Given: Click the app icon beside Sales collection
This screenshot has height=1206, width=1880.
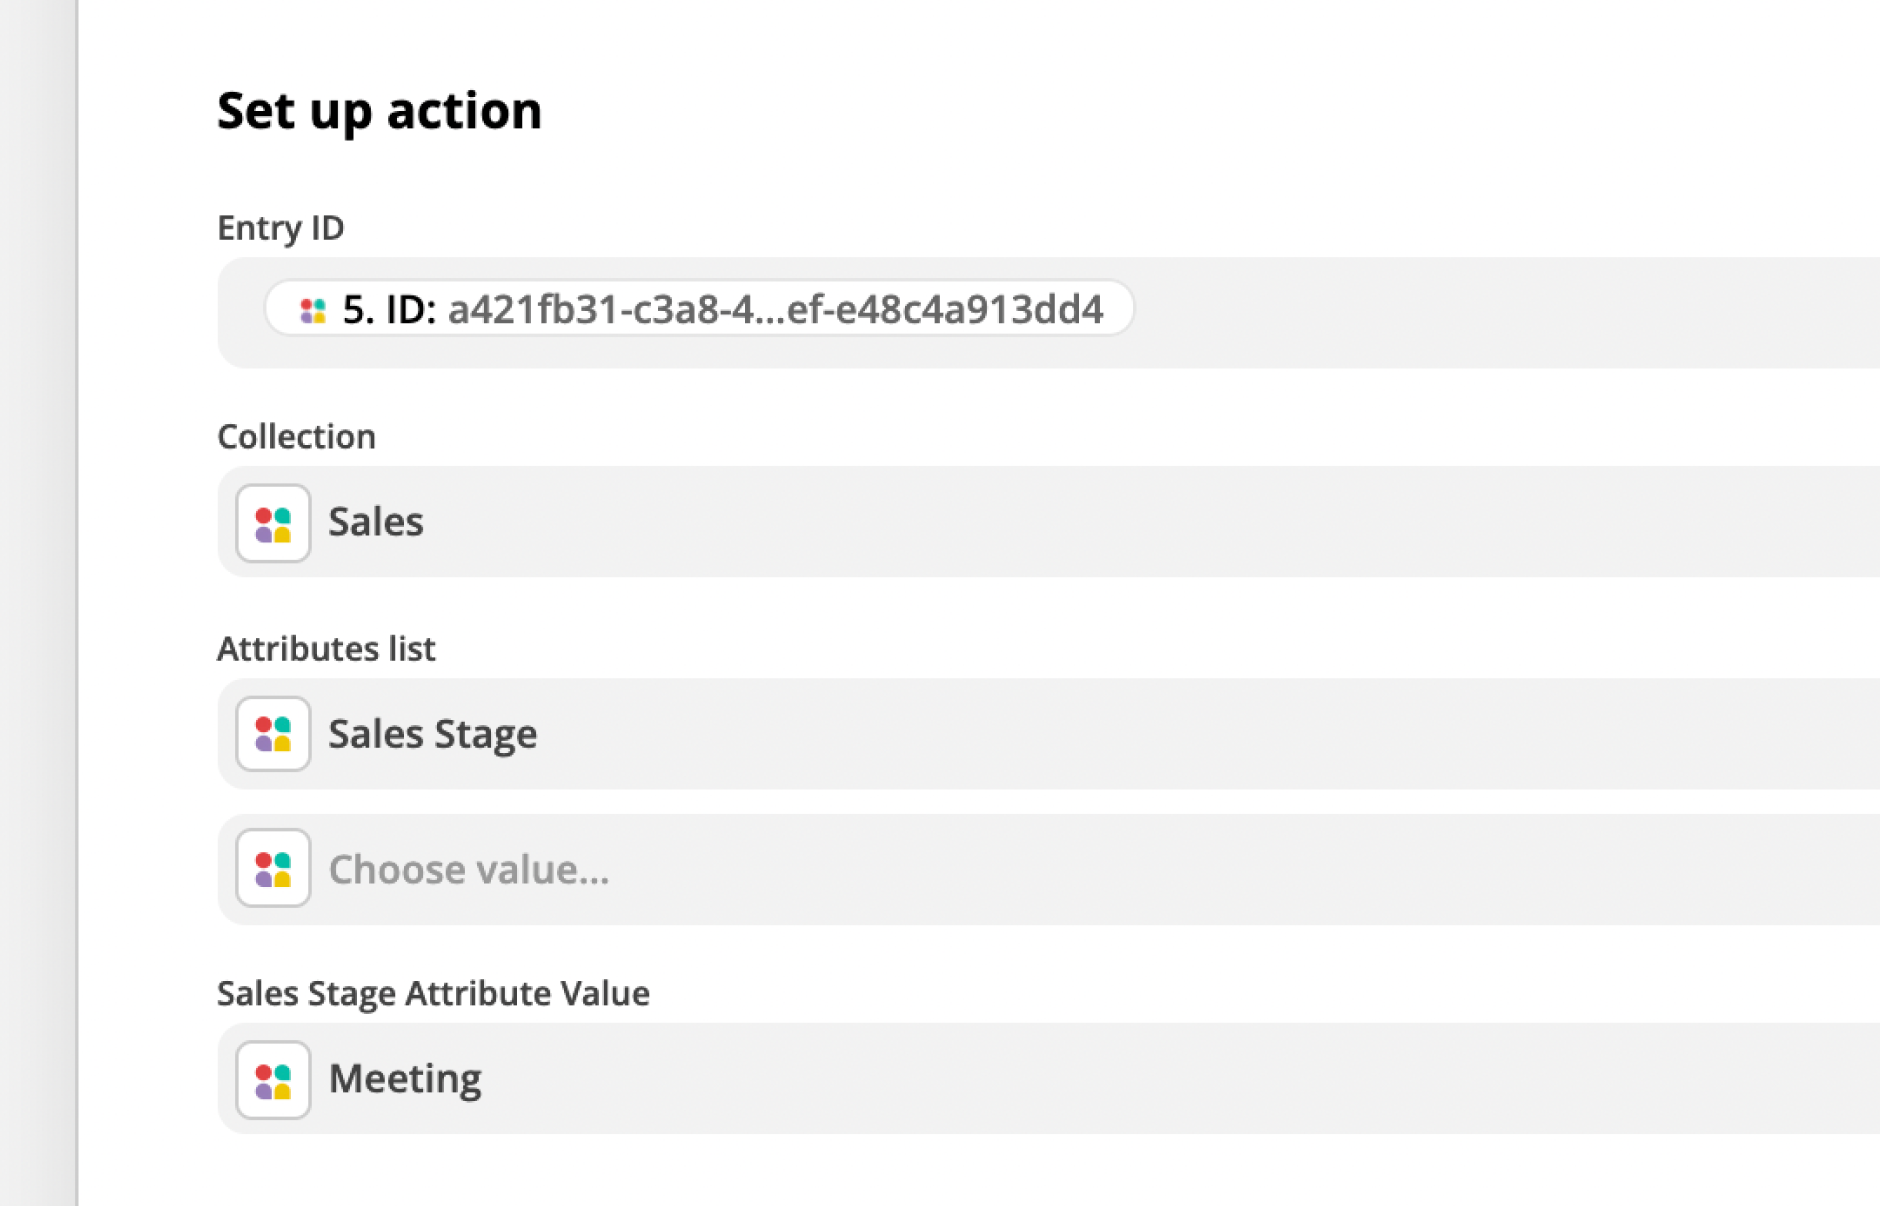Looking at the screenshot, I should pyautogui.click(x=273, y=523).
